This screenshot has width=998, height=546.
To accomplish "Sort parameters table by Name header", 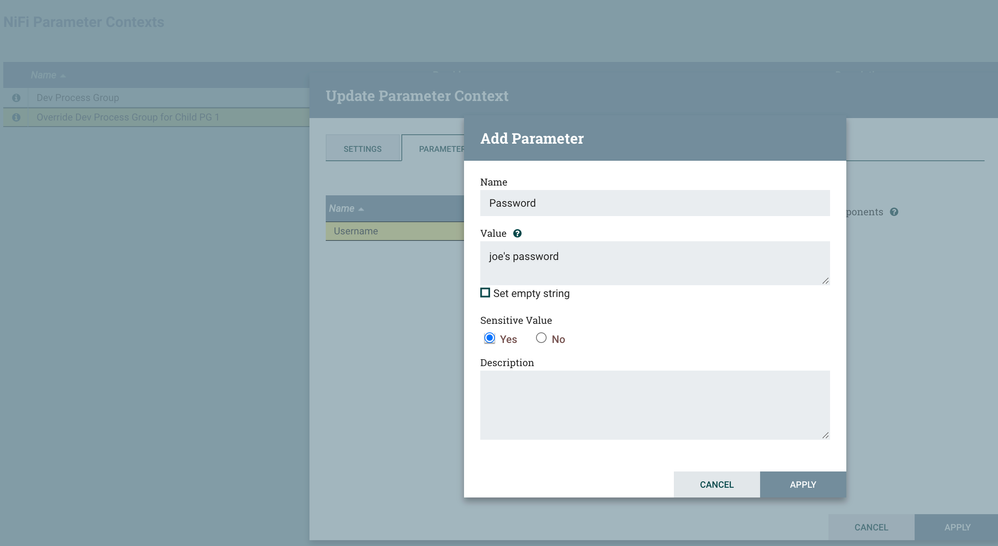I will [x=346, y=208].
